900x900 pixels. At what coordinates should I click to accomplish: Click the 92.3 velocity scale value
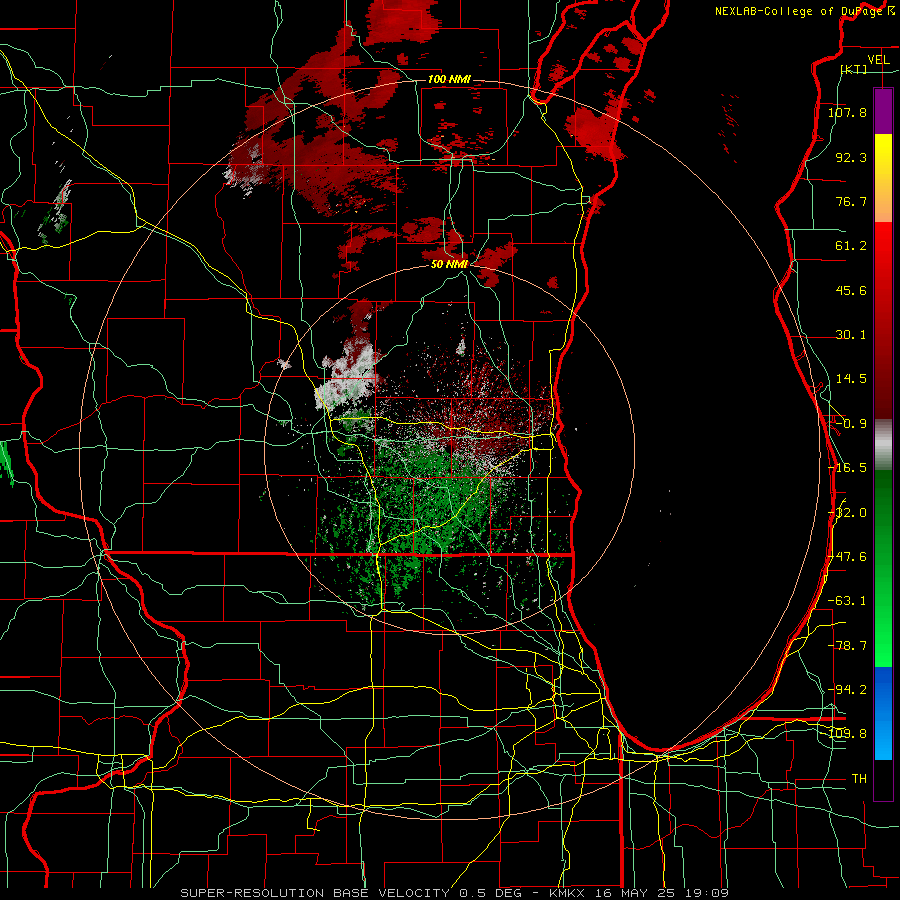click(851, 157)
